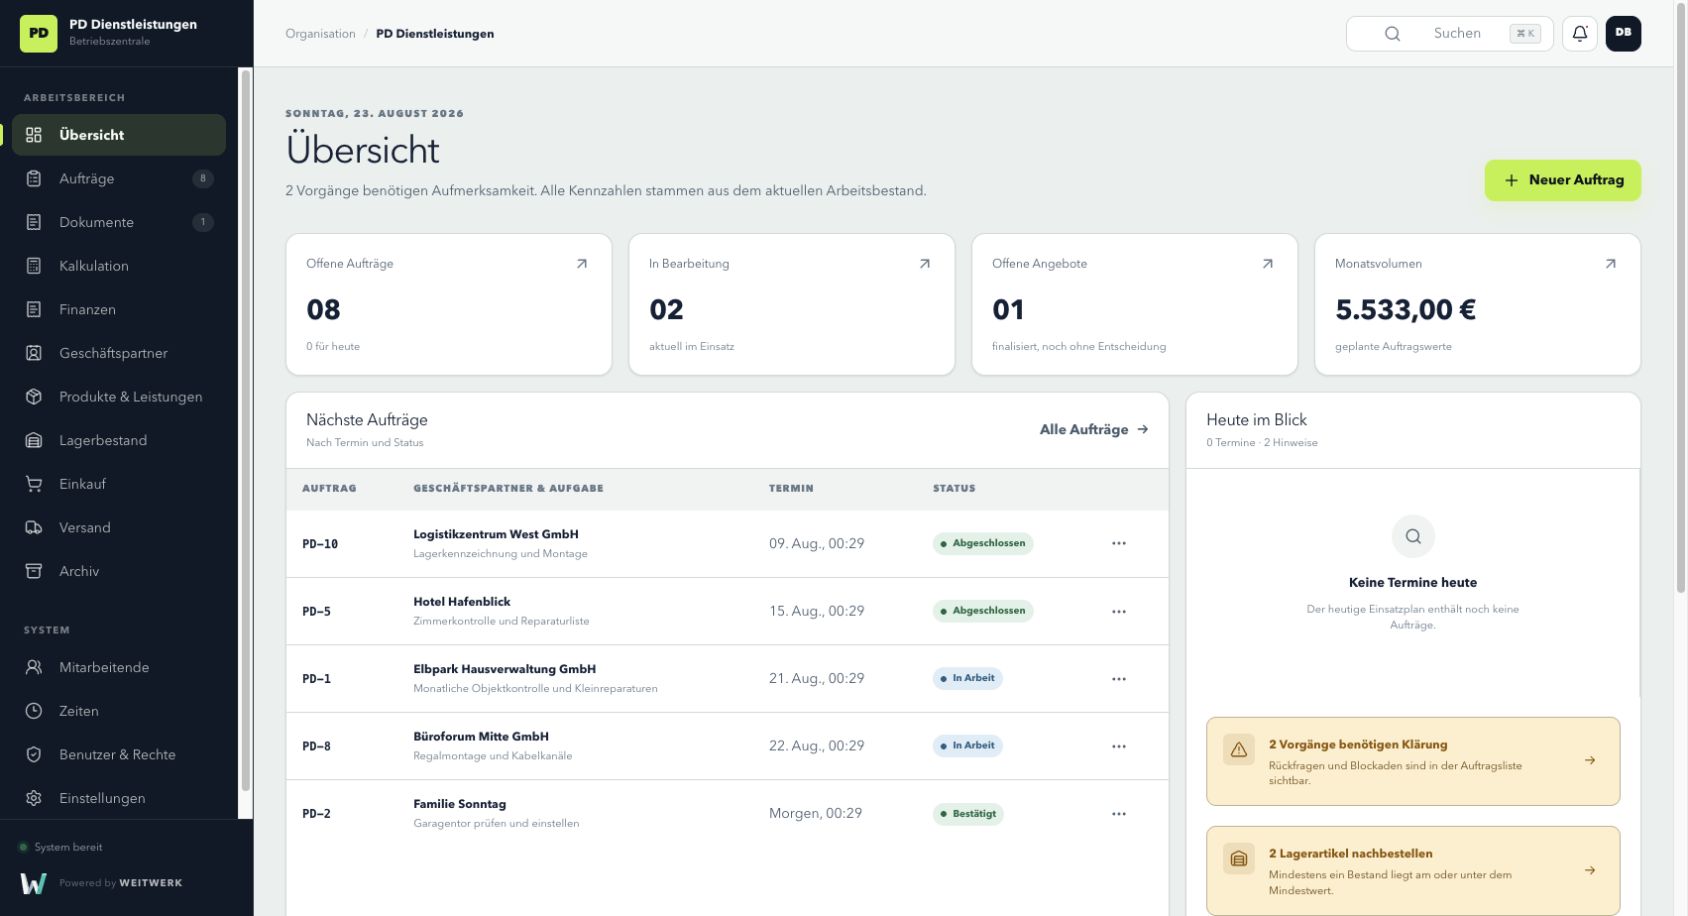The height and width of the screenshot is (916, 1688).
Task: Click the Versand truck icon
Action: click(34, 528)
